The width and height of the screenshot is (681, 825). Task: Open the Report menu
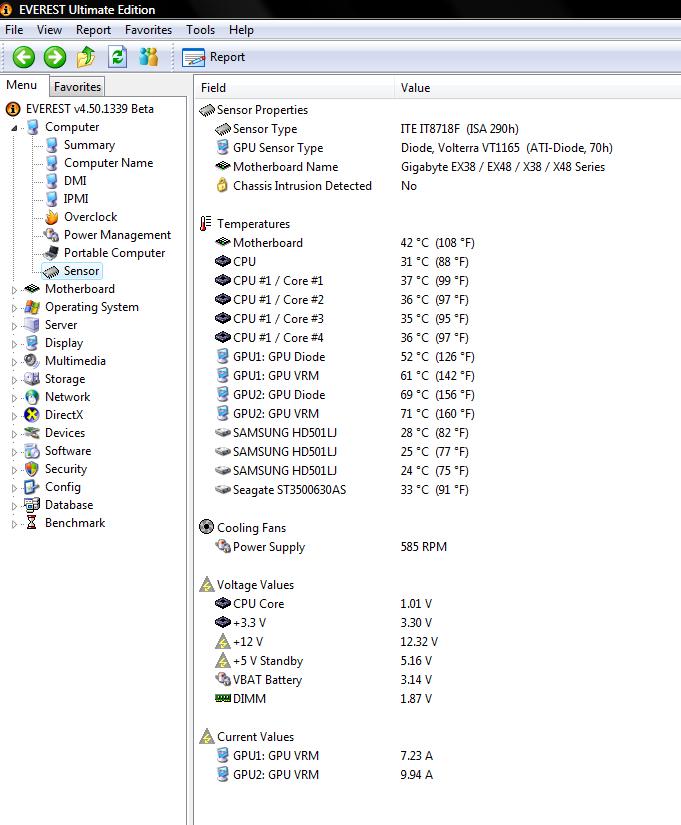[93, 30]
